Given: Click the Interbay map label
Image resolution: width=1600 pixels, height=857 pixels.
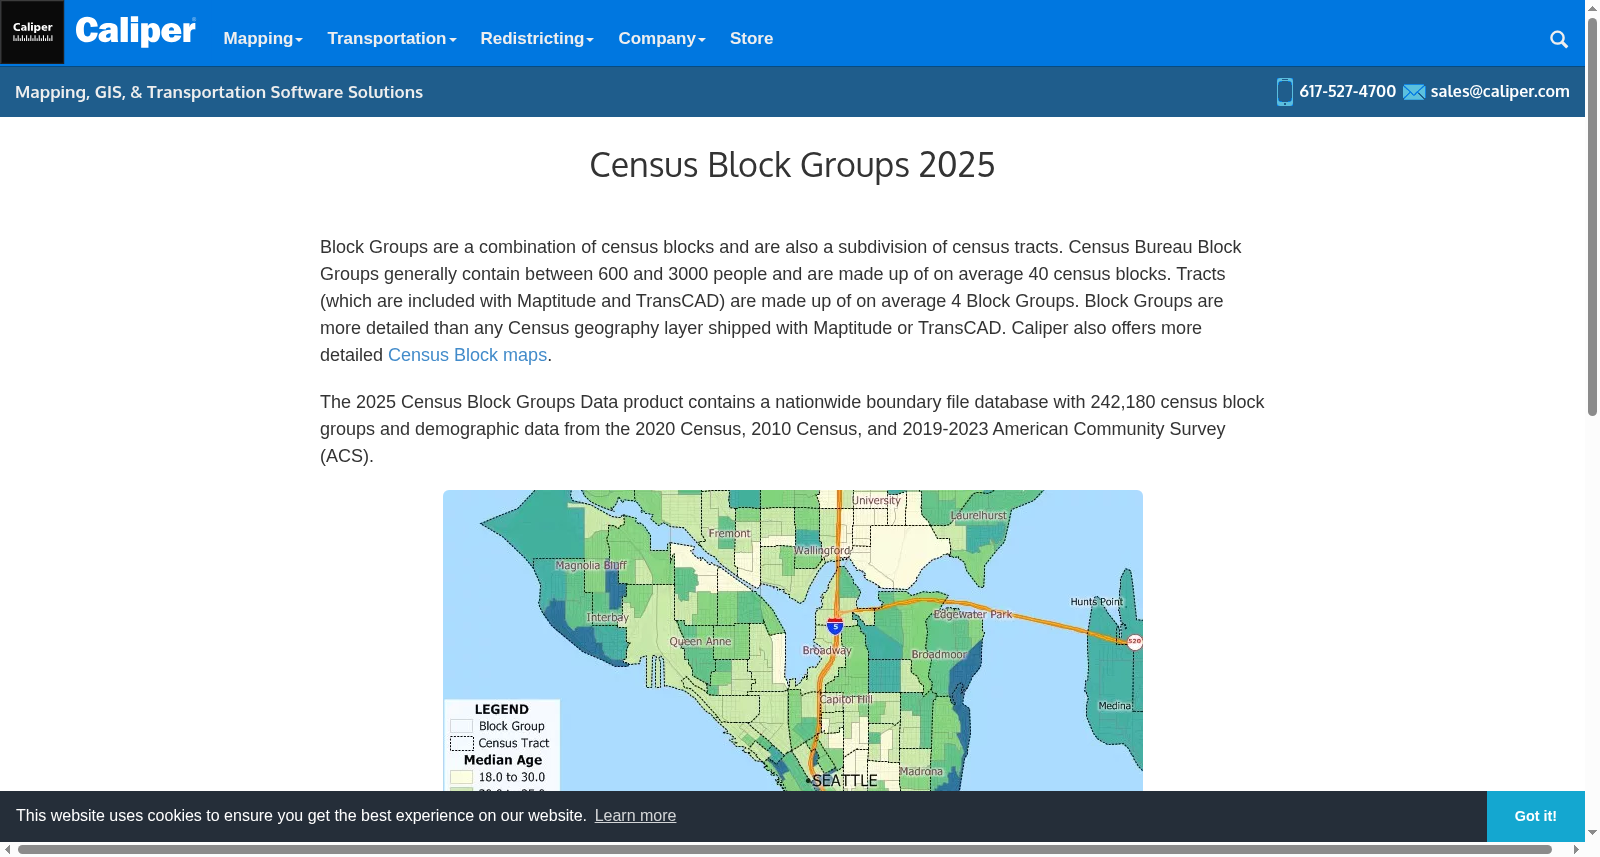Looking at the screenshot, I should point(607,617).
